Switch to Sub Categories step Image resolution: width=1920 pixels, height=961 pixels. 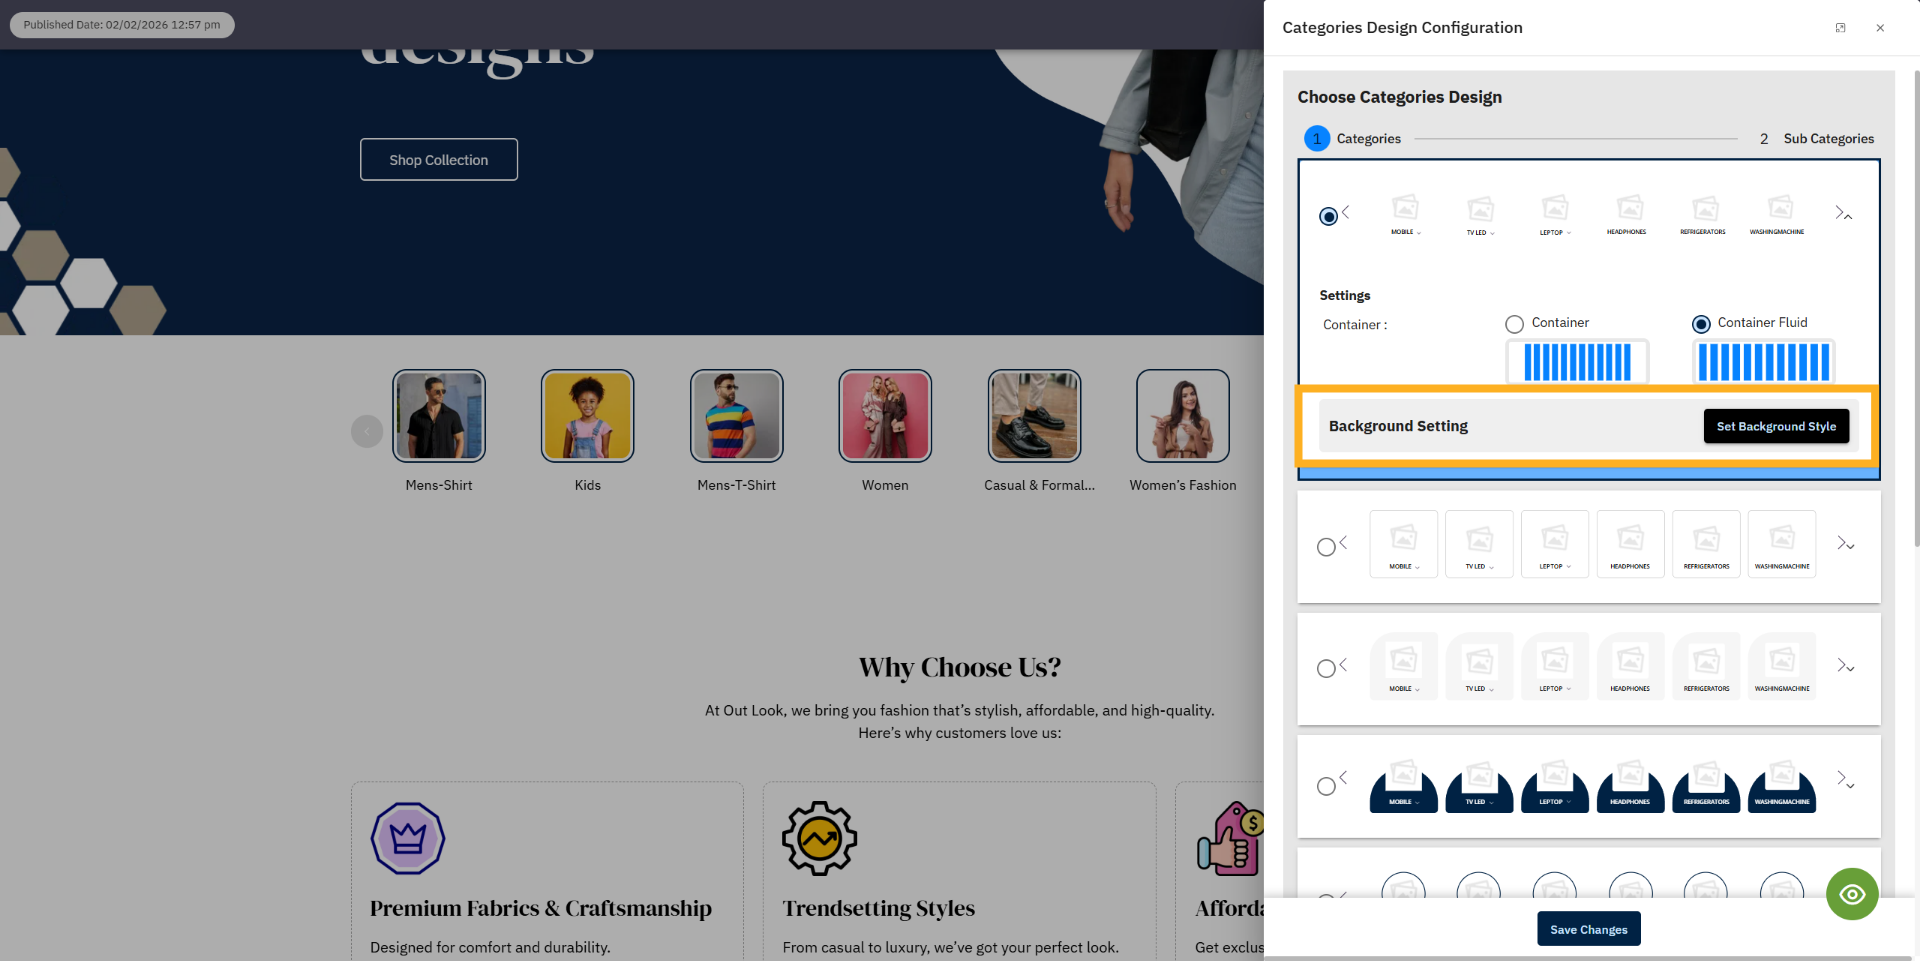point(1817,139)
